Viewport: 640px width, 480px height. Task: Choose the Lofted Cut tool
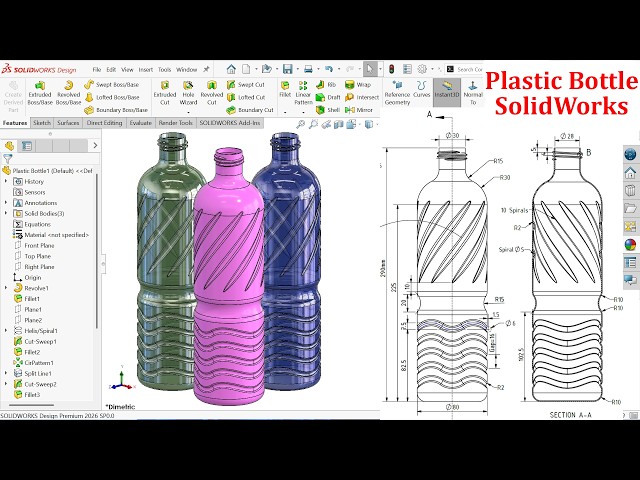(x=246, y=97)
